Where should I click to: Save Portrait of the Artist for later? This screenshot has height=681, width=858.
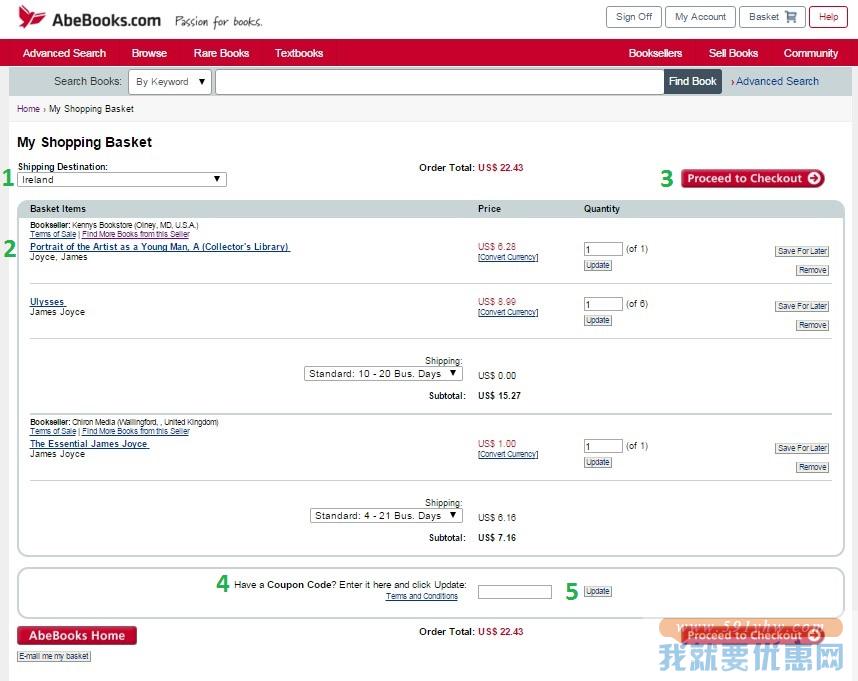(802, 251)
